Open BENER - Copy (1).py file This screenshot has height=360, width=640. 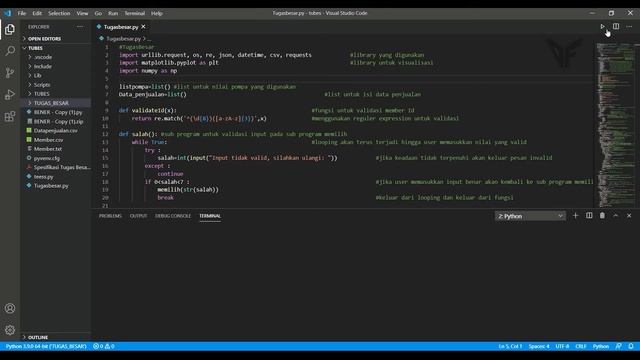(x=58, y=112)
